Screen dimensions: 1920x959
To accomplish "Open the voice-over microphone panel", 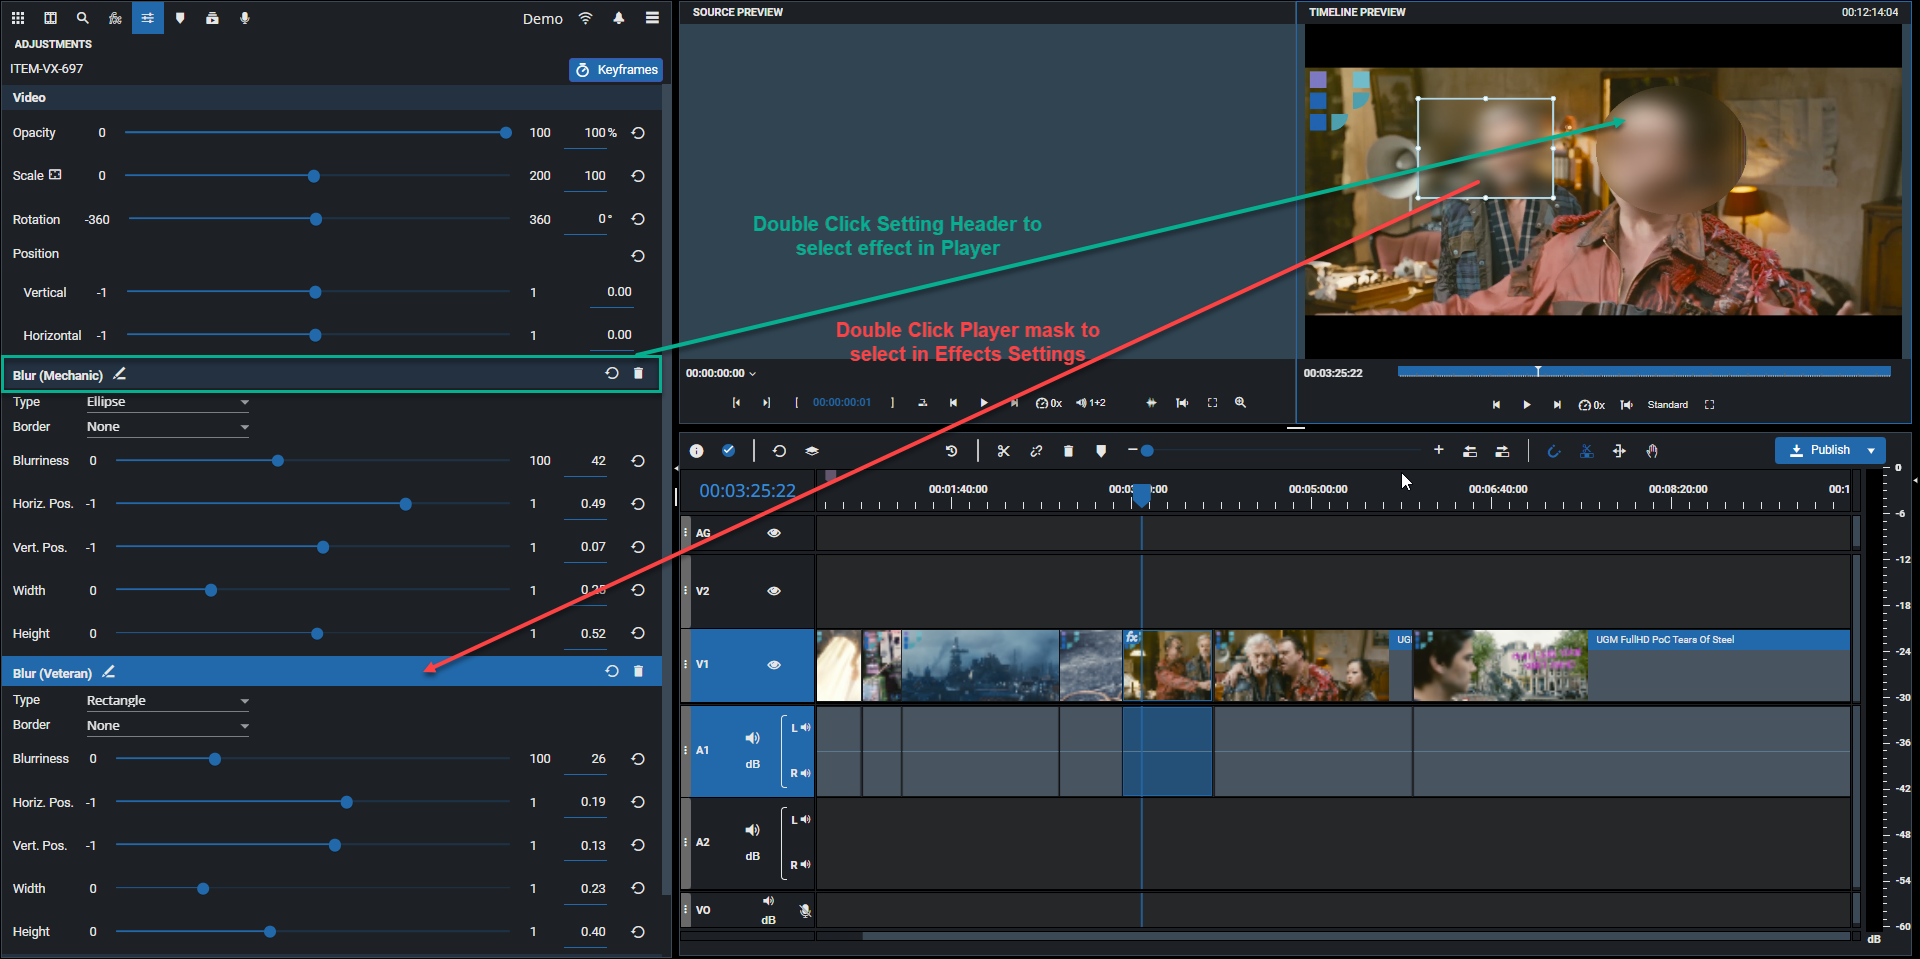I will coord(244,18).
